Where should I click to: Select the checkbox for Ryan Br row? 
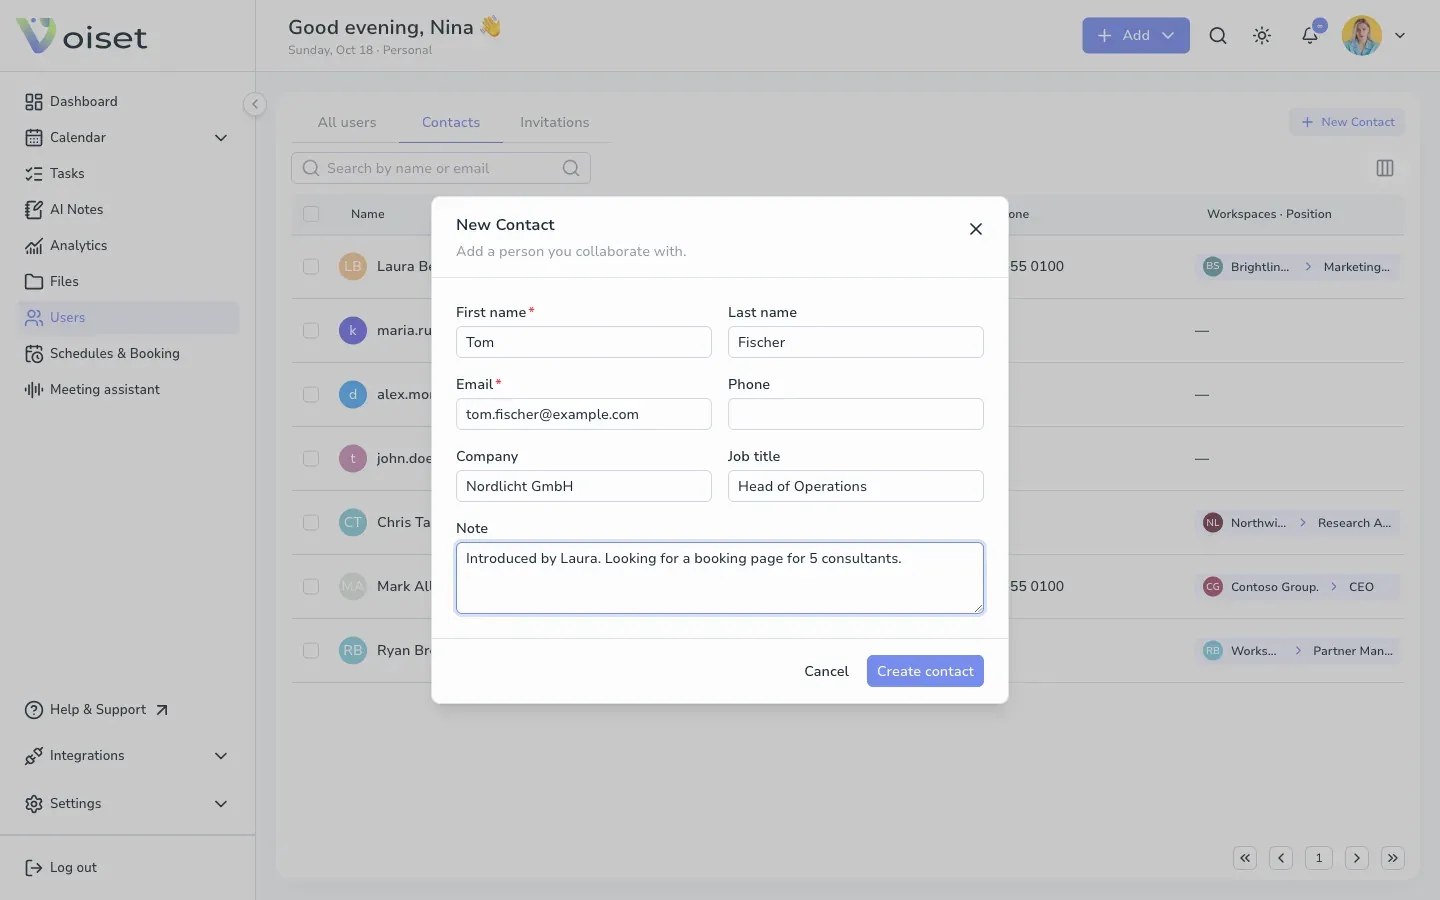311,650
